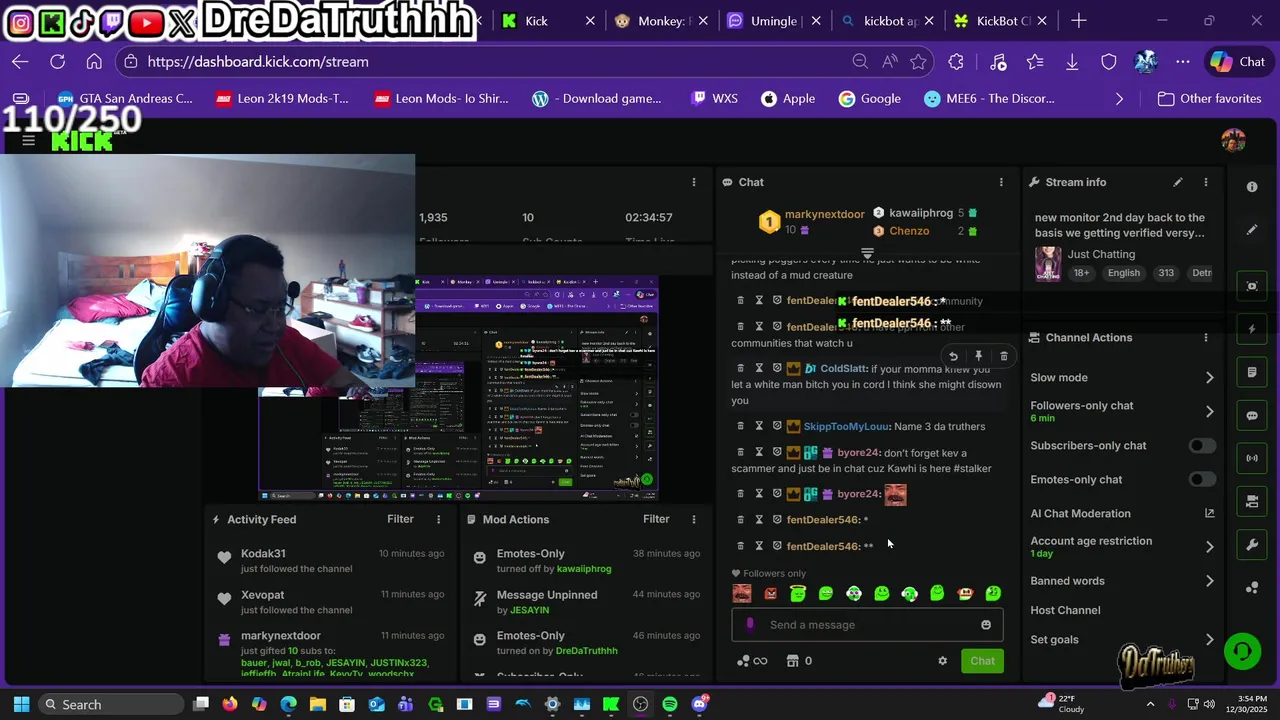Click Host Channel action
Screen dimensions: 1280x720
(x=1065, y=610)
